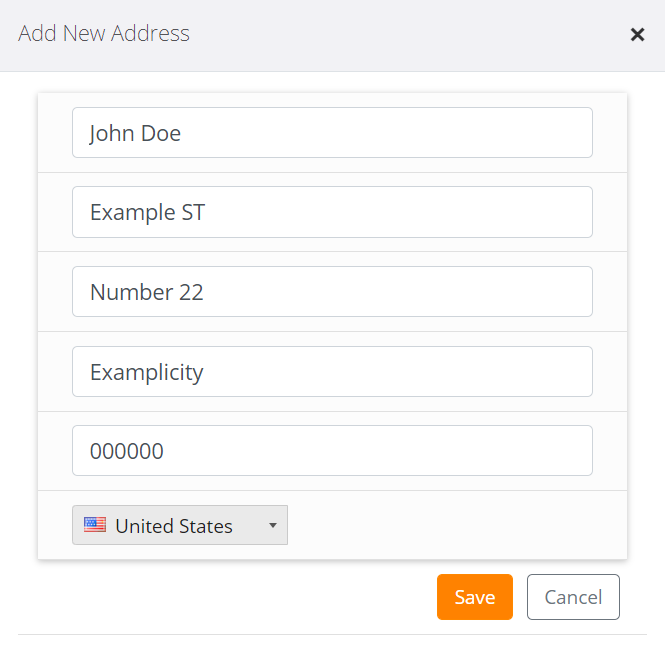The height and width of the screenshot is (651, 665).
Task: Cancel adding the address
Action: point(573,597)
